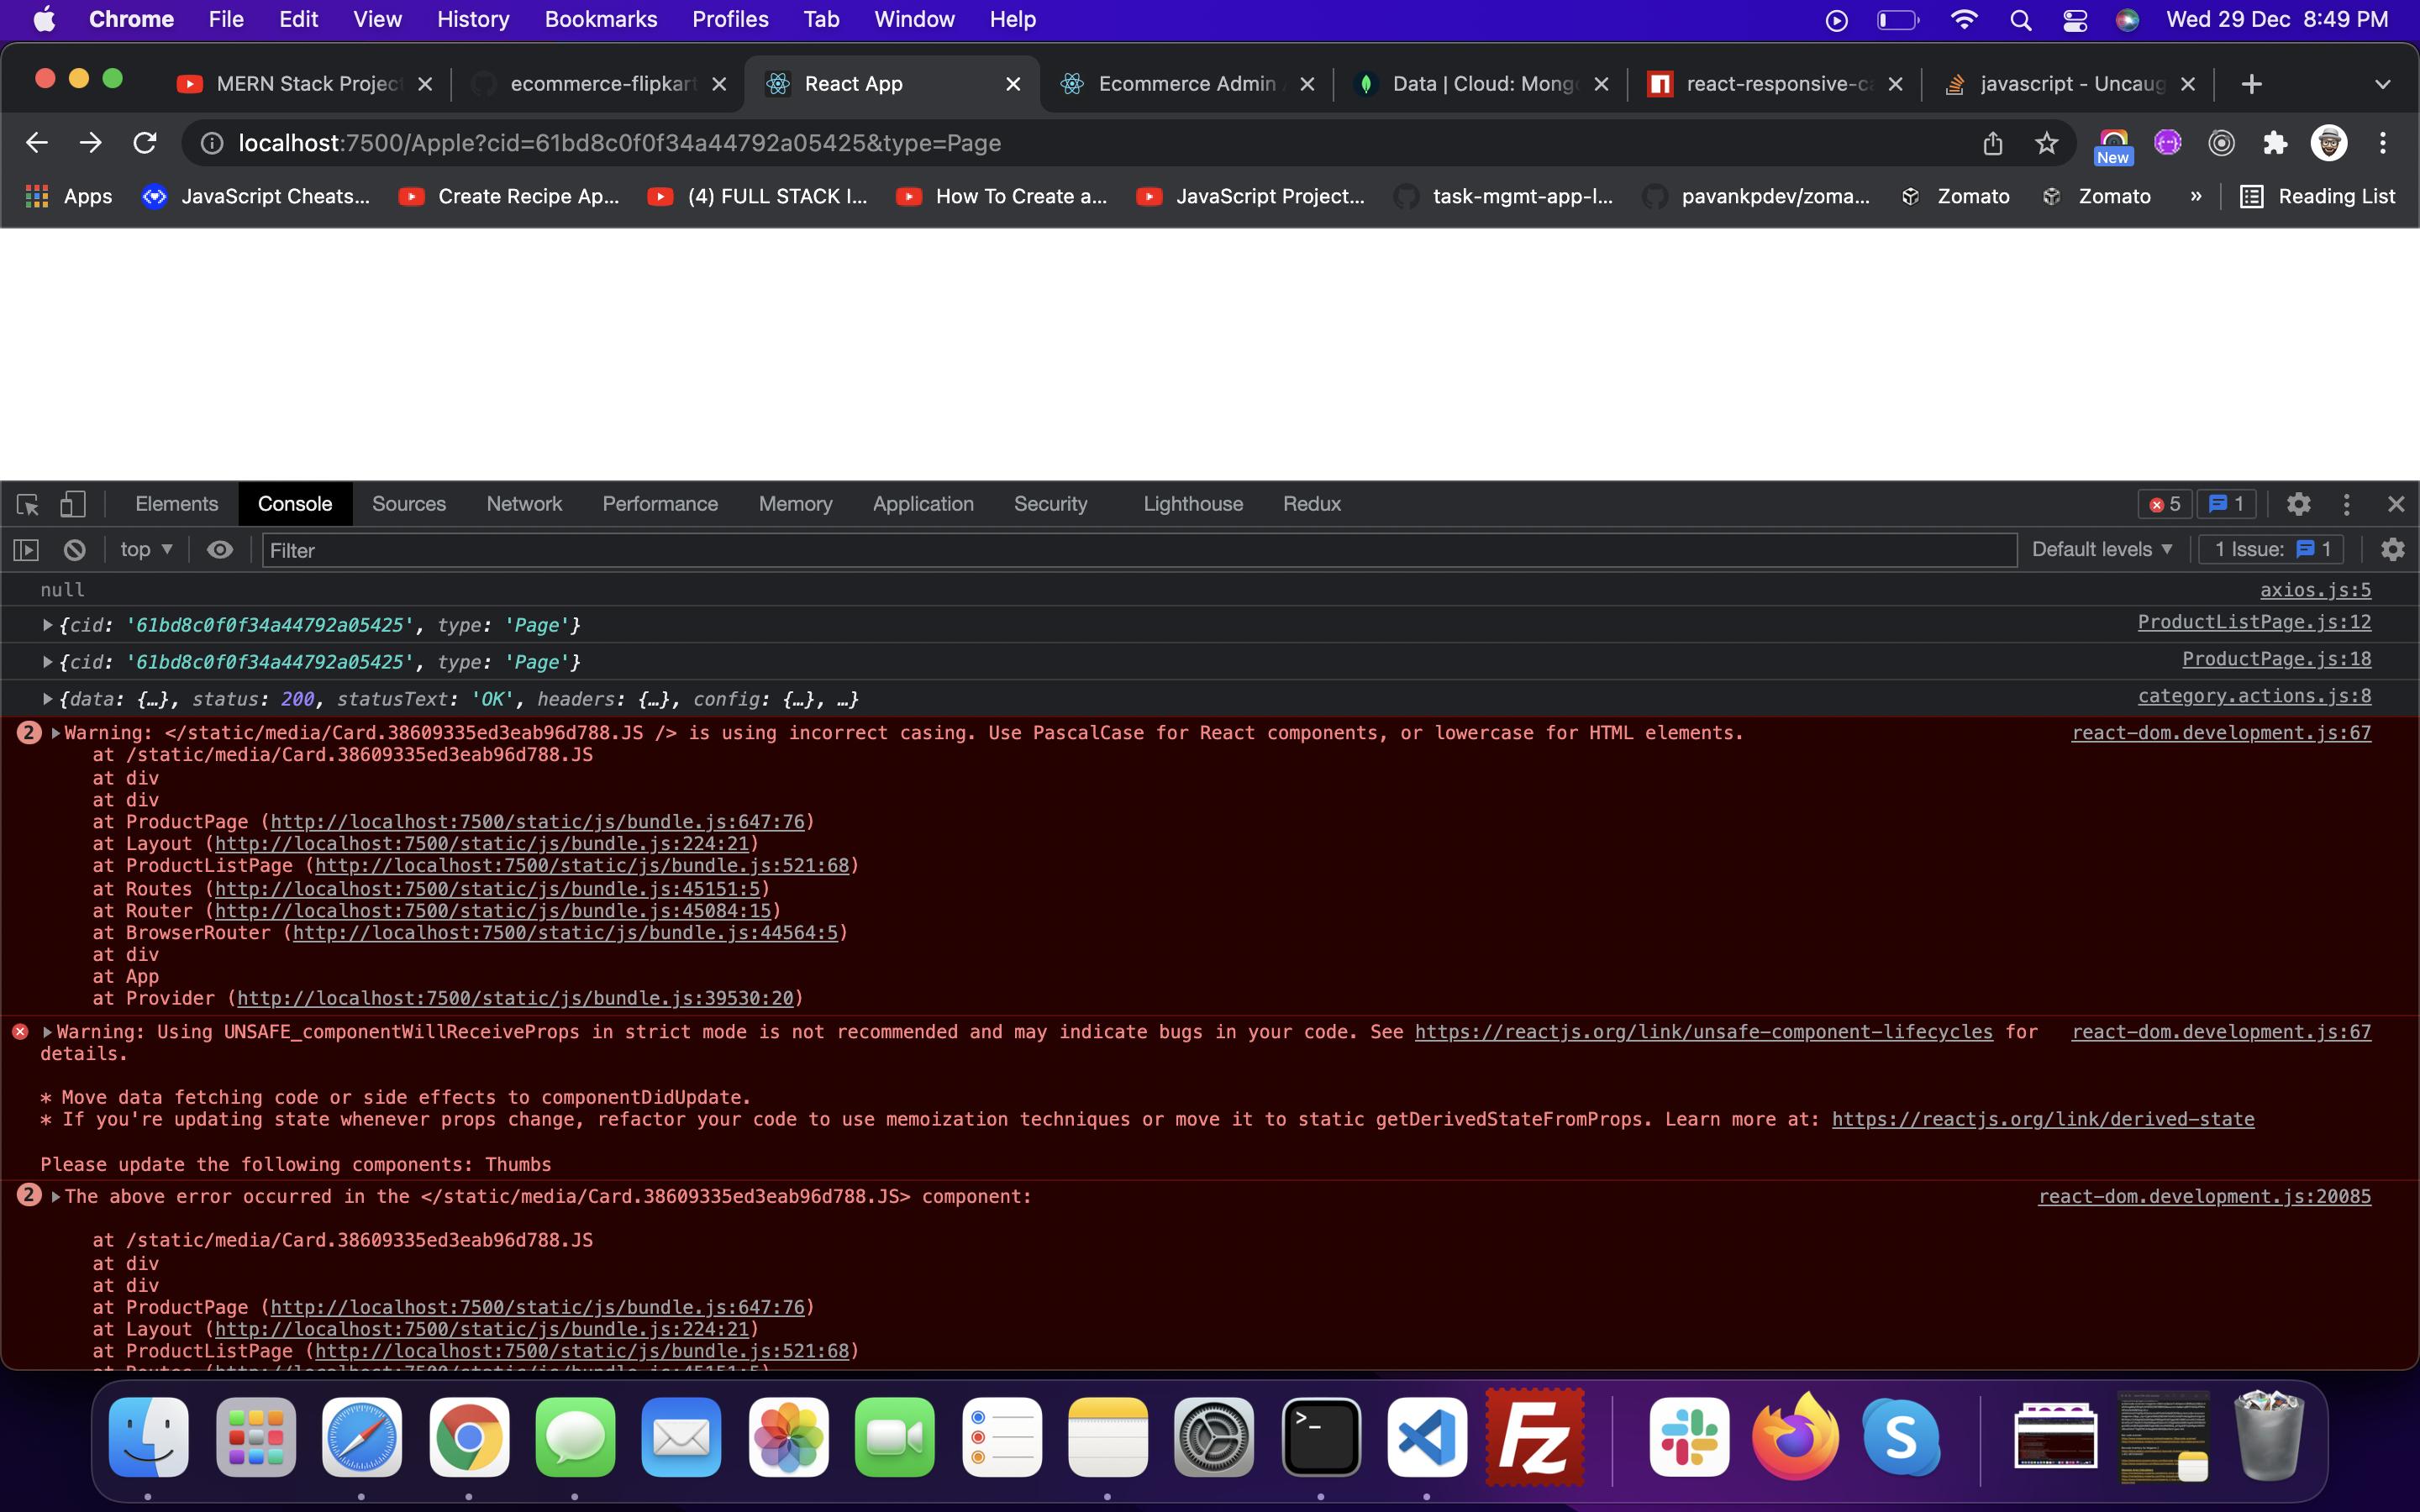Switch to the Lighthouse tab
The width and height of the screenshot is (2420, 1512).
pos(1193,504)
